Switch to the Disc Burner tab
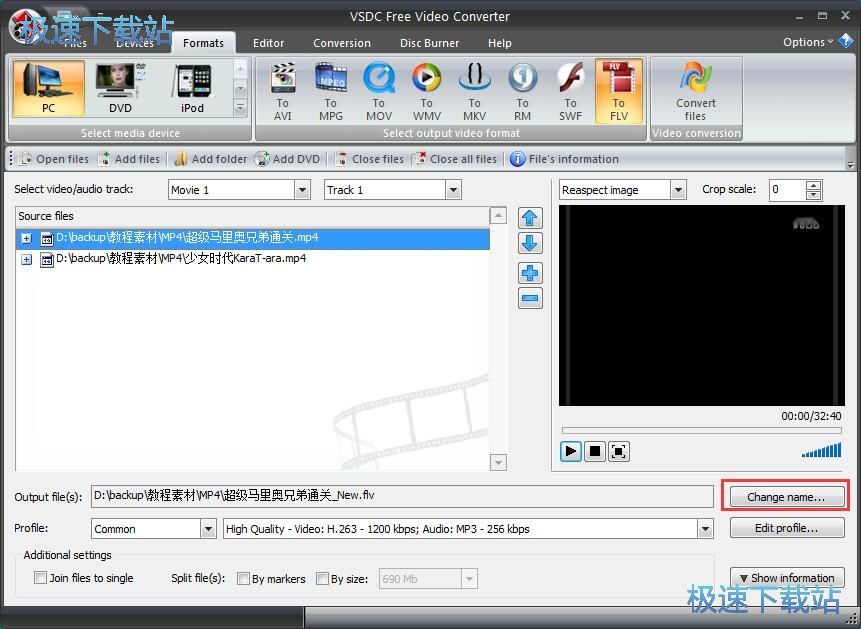Viewport: 861px width, 629px height. pos(429,43)
